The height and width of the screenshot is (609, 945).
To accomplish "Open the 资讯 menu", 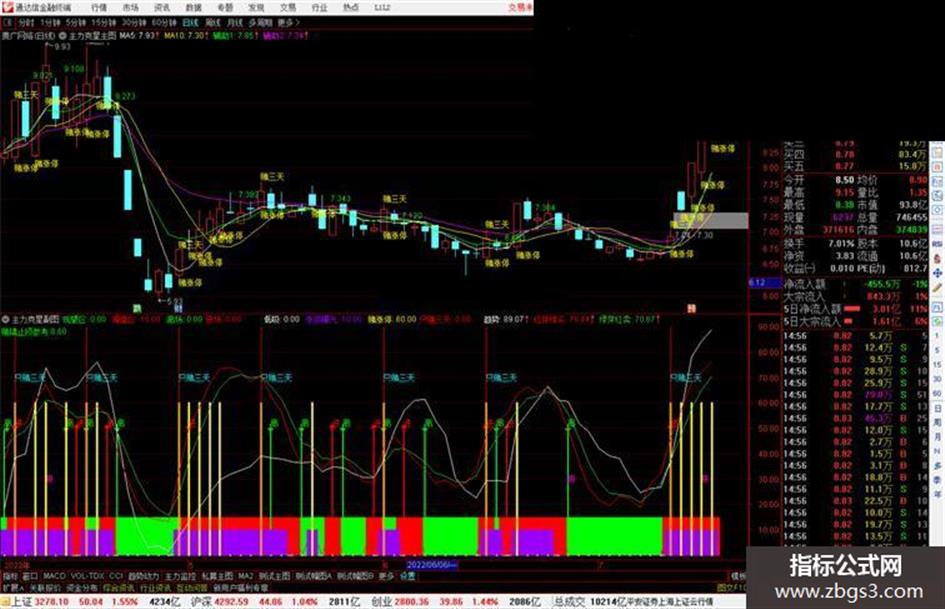I will pos(162,8).
